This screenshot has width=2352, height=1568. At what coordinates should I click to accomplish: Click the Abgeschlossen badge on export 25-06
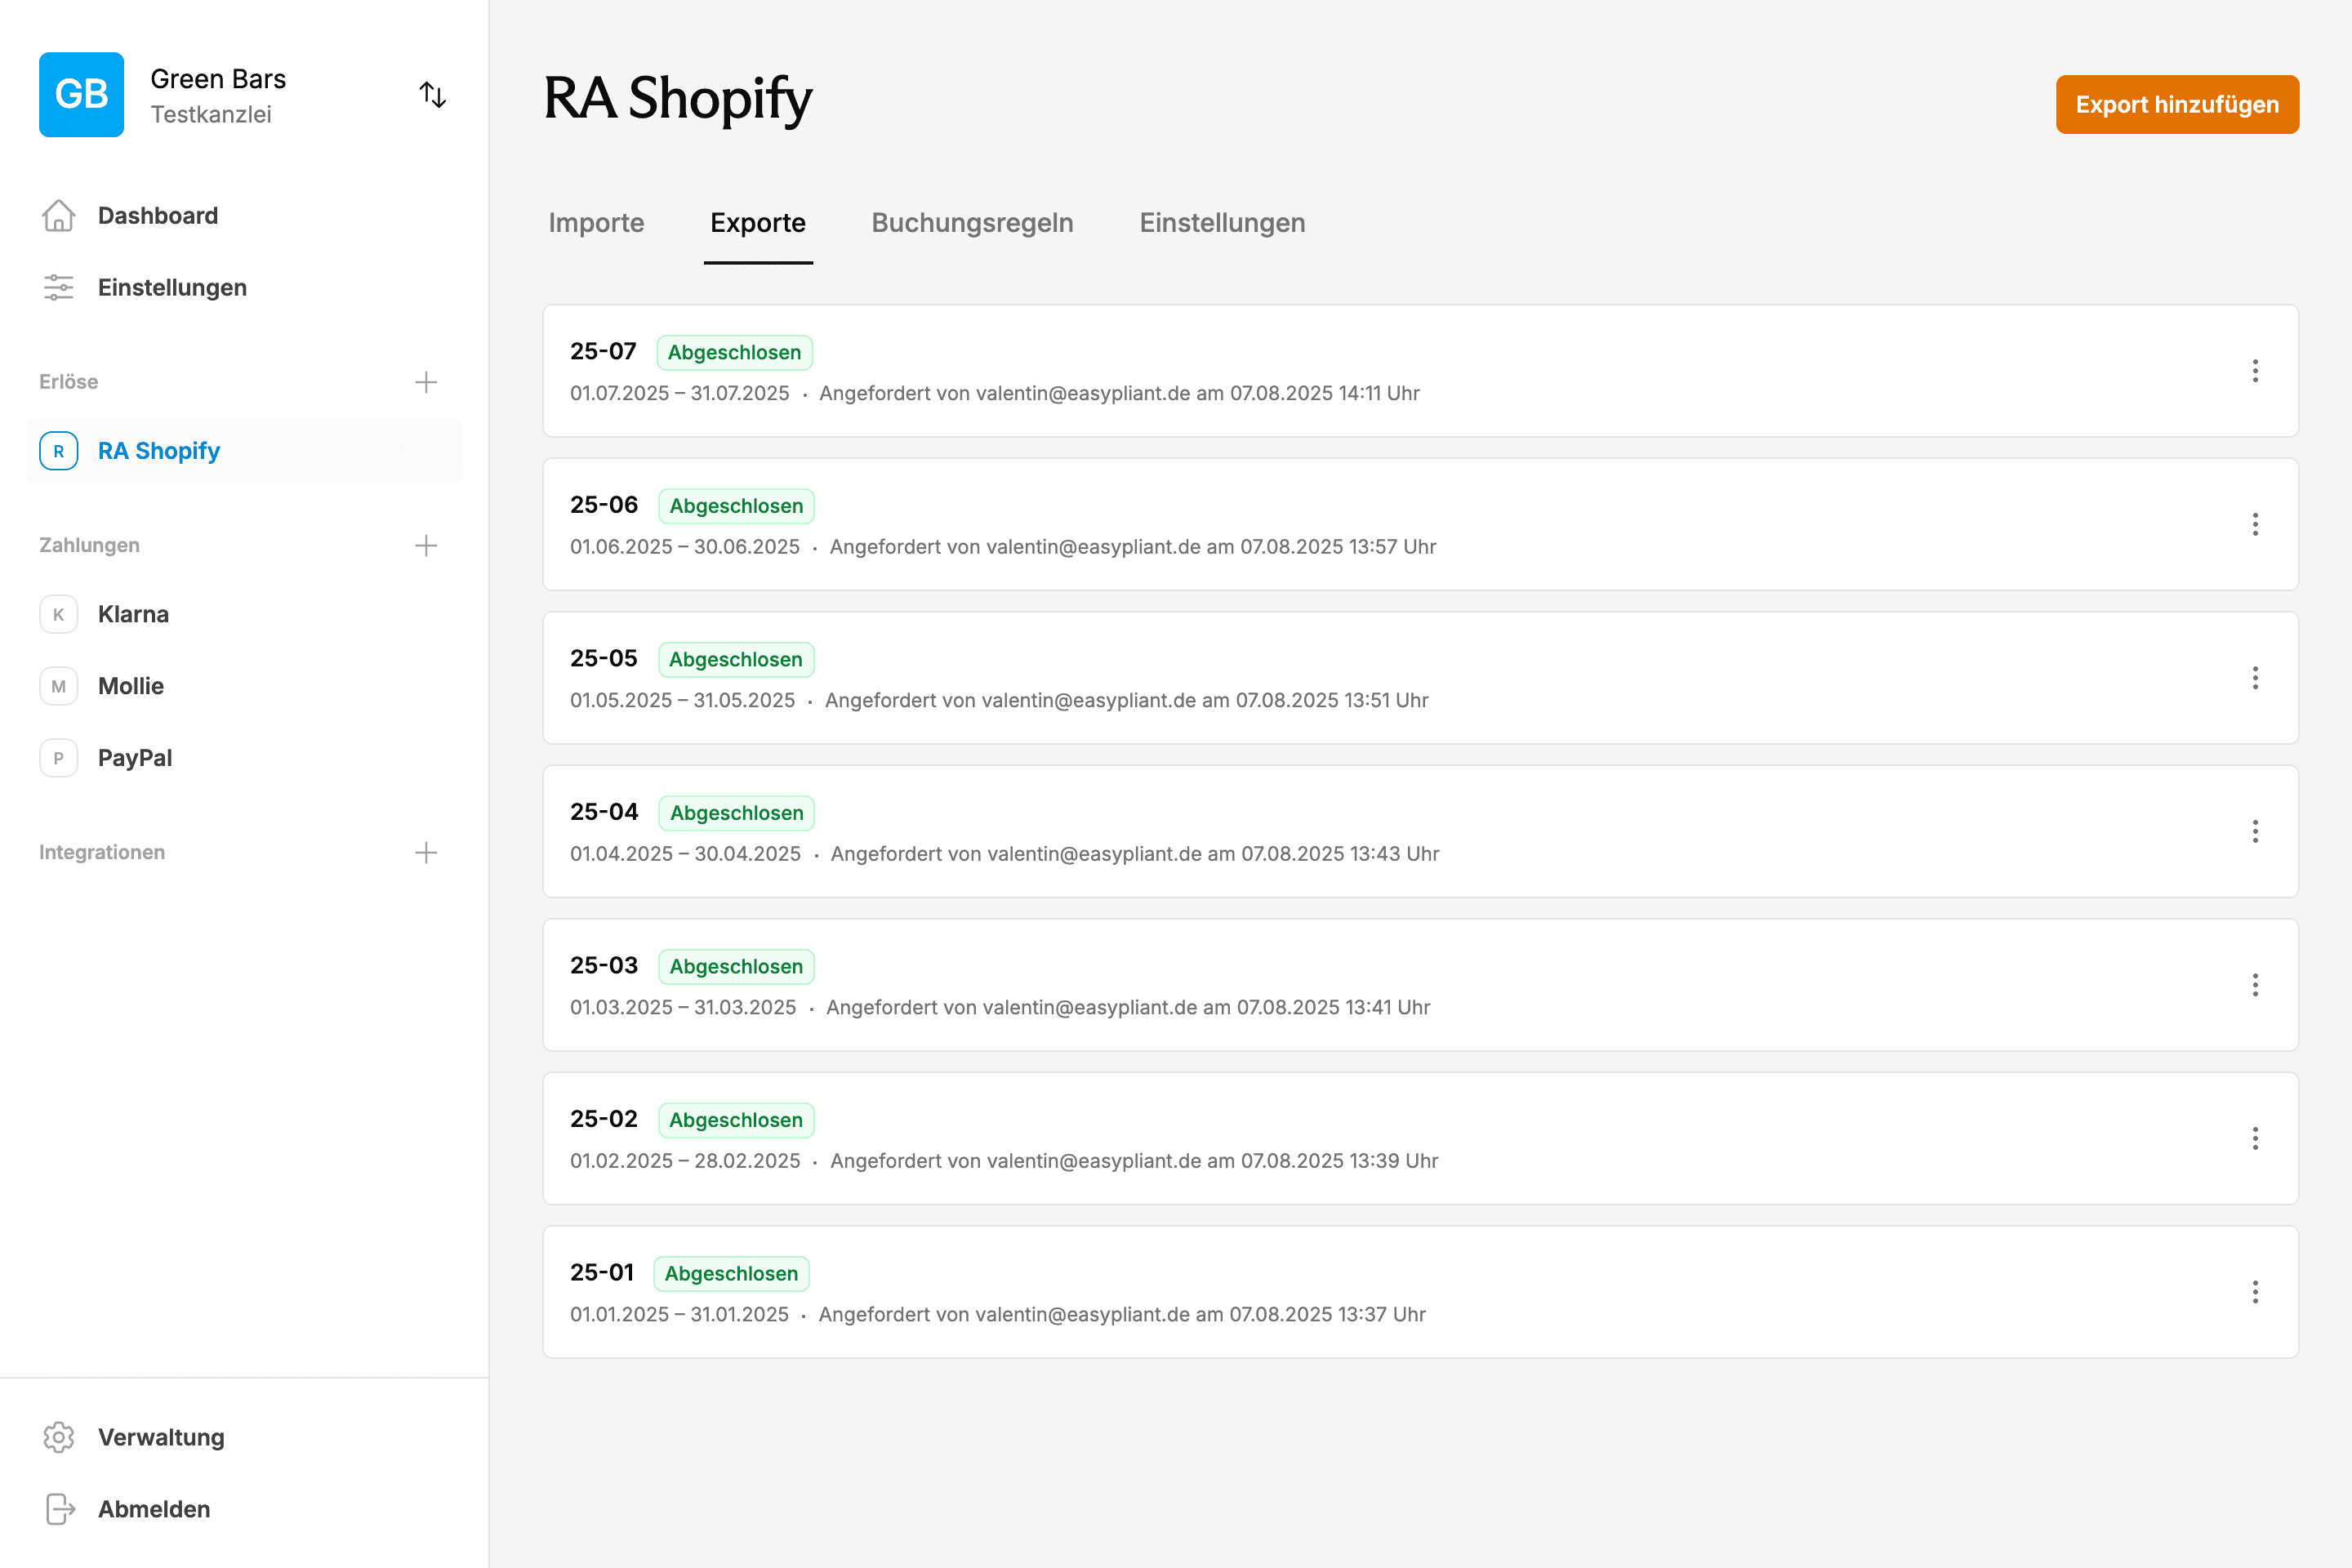[735, 505]
